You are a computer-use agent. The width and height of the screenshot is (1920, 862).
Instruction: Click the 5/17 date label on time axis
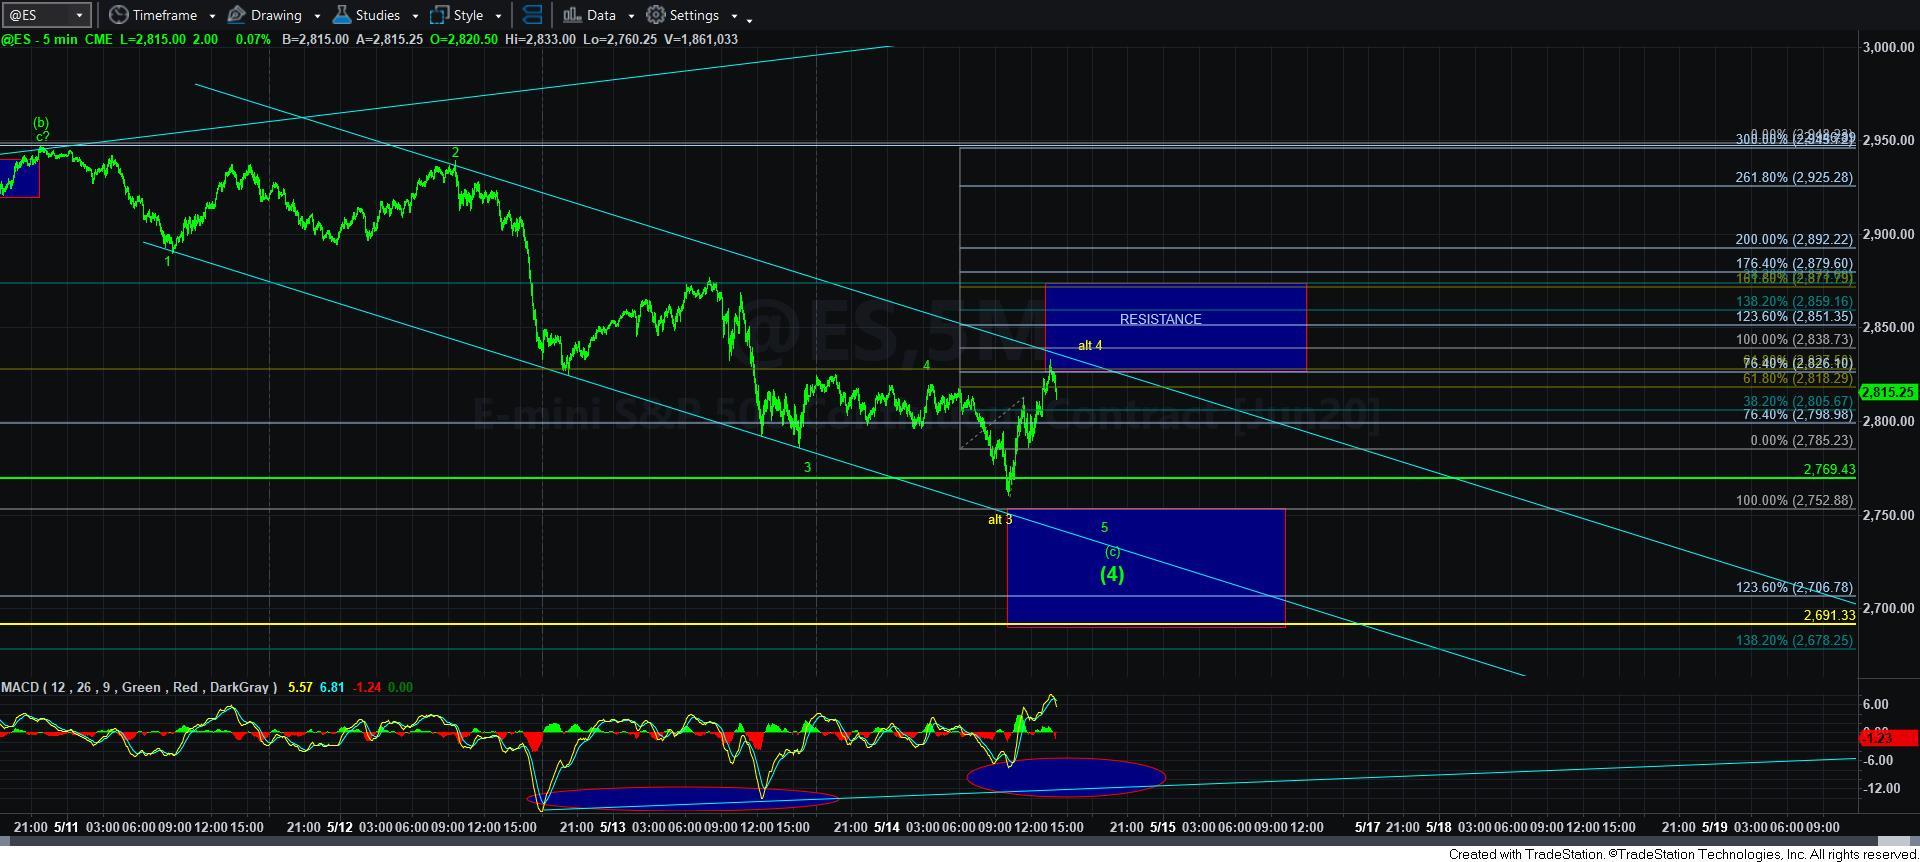click(x=1367, y=827)
